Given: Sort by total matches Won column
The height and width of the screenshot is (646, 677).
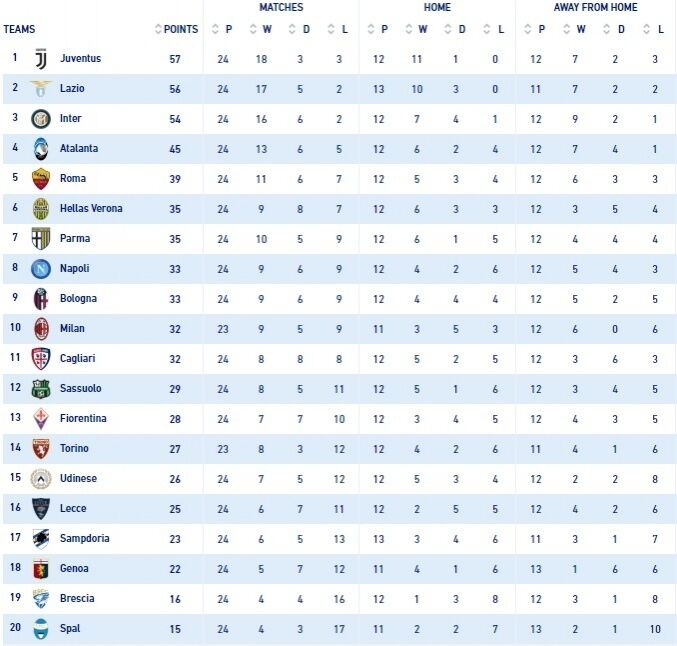Looking at the screenshot, I should click(261, 29).
